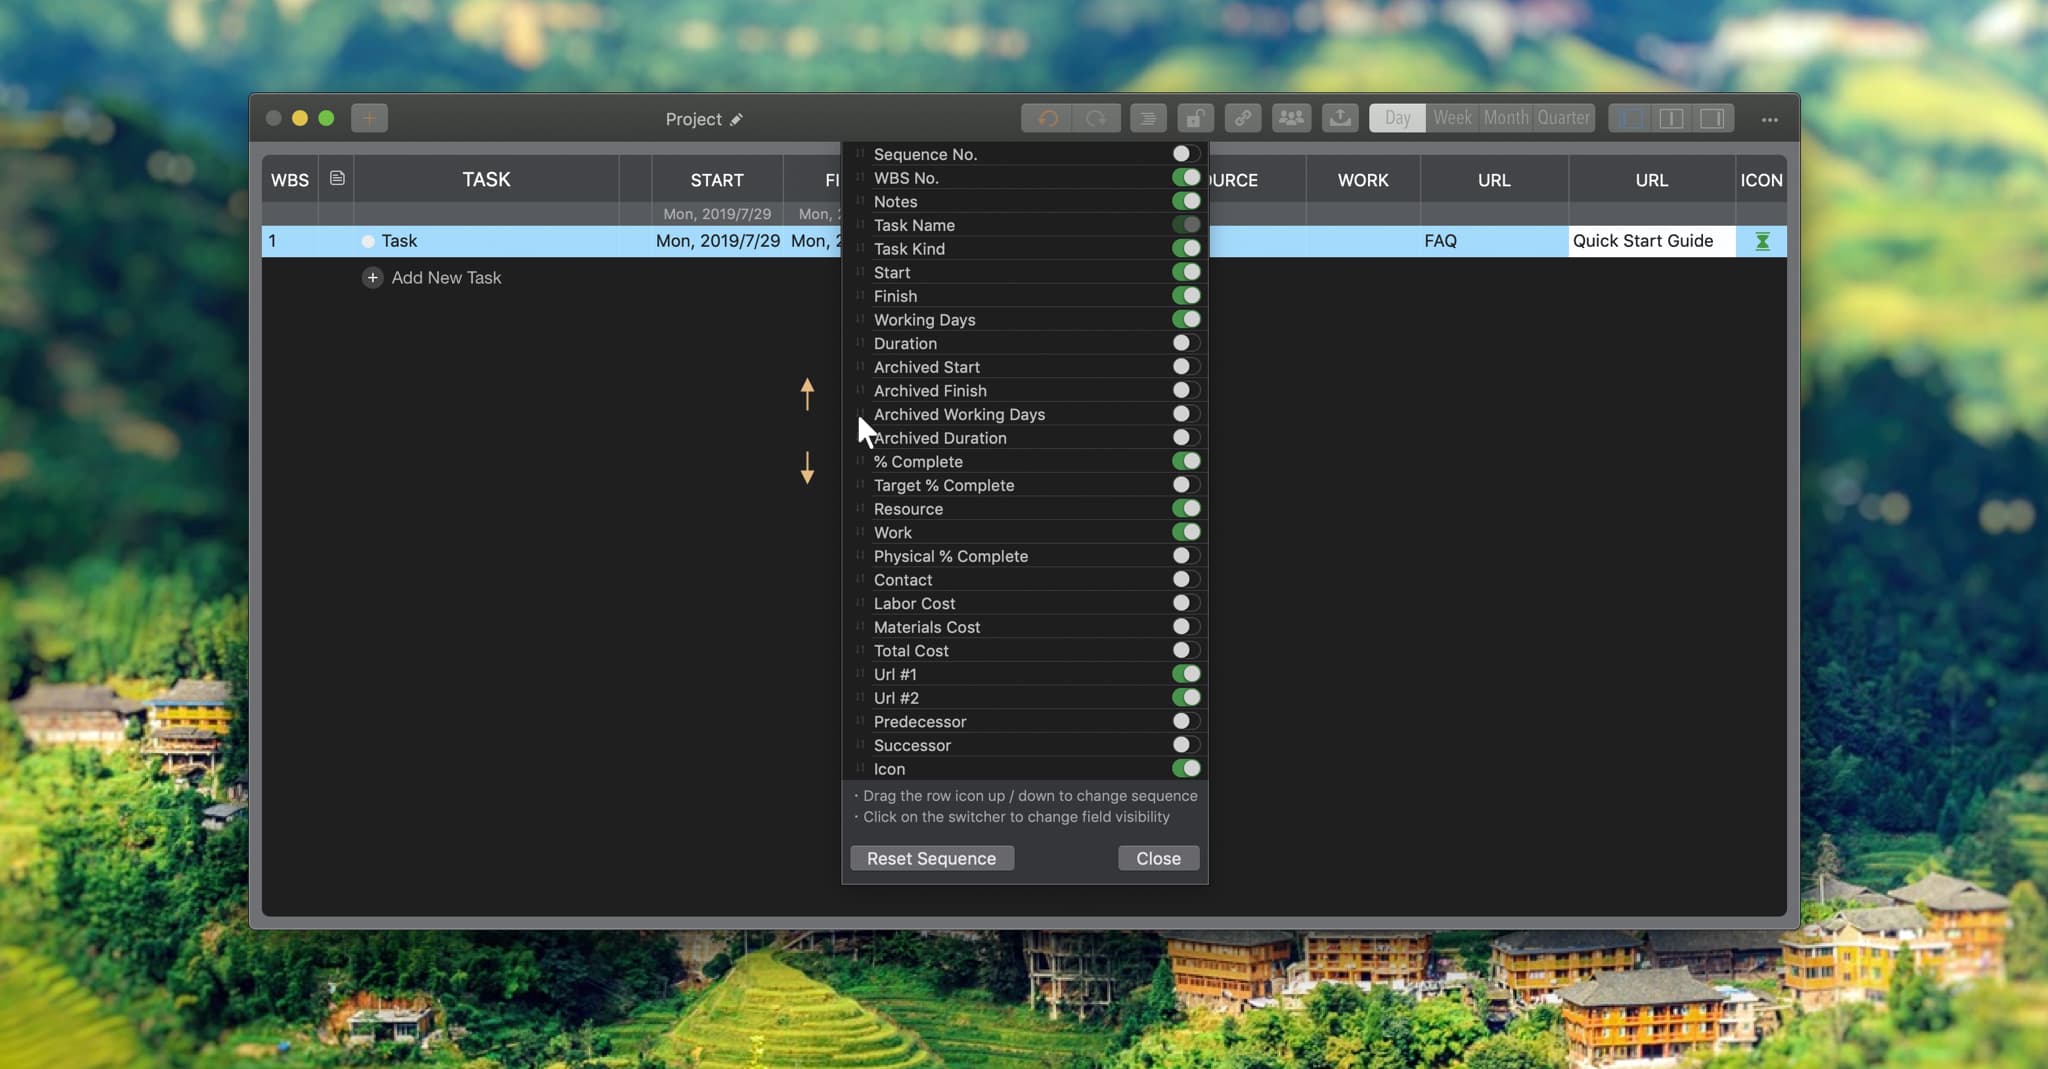
Task: Switch timeline scale to Week
Action: (x=1452, y=118)
